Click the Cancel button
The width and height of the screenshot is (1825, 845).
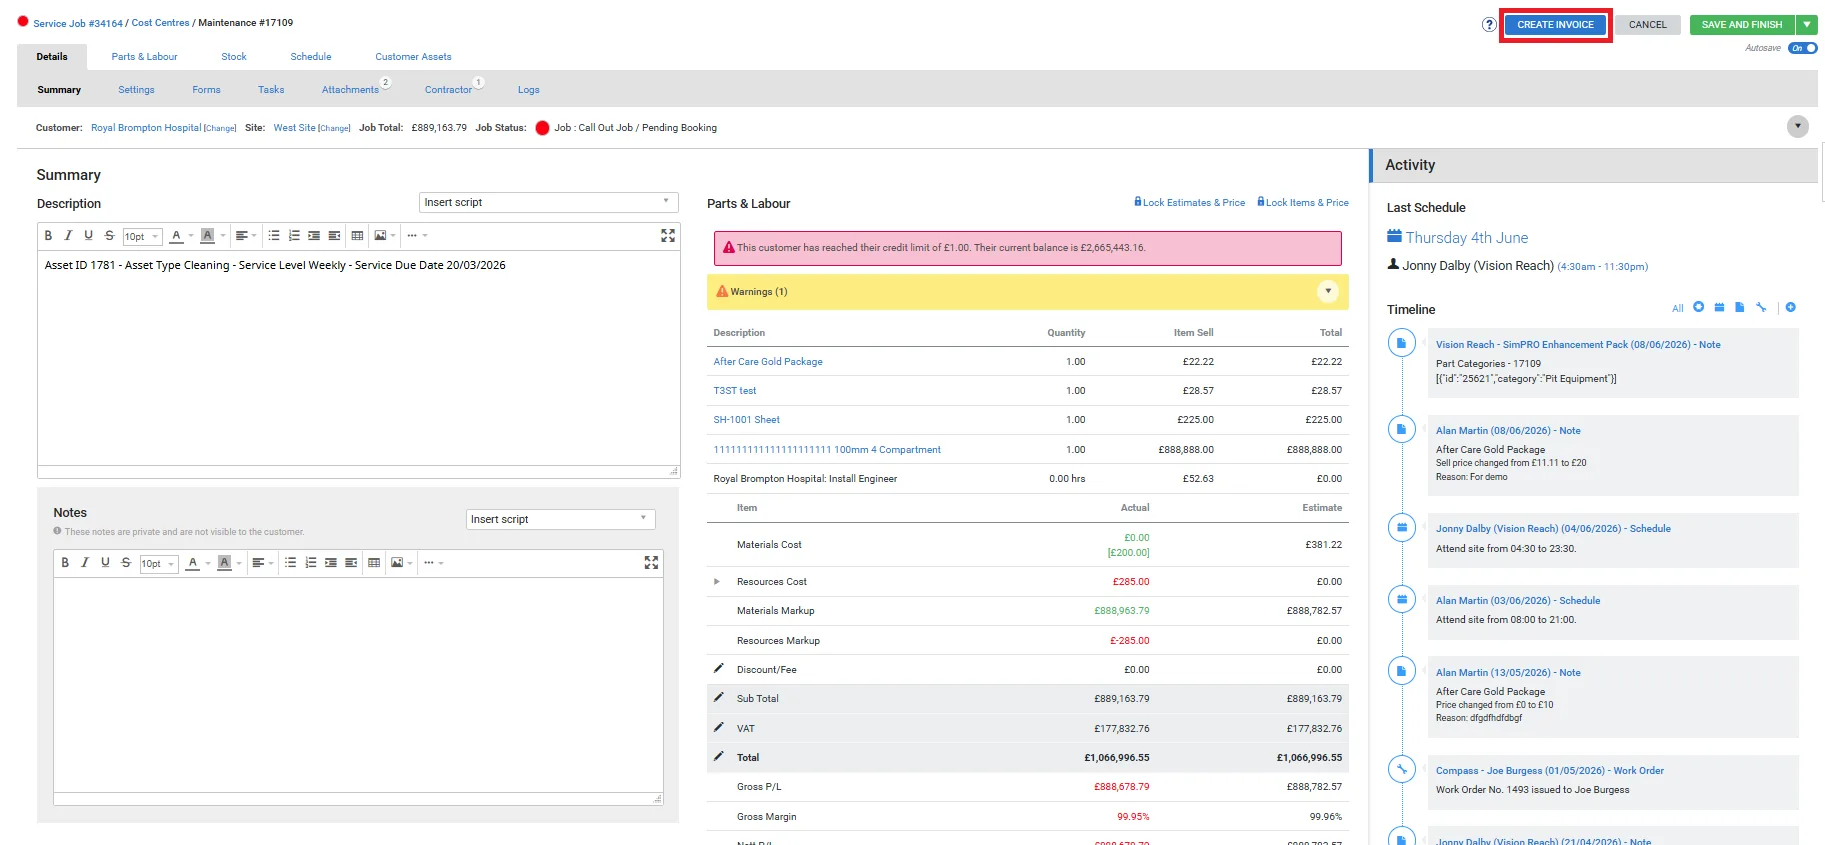pyautogui.click(x=1647, y=25)
